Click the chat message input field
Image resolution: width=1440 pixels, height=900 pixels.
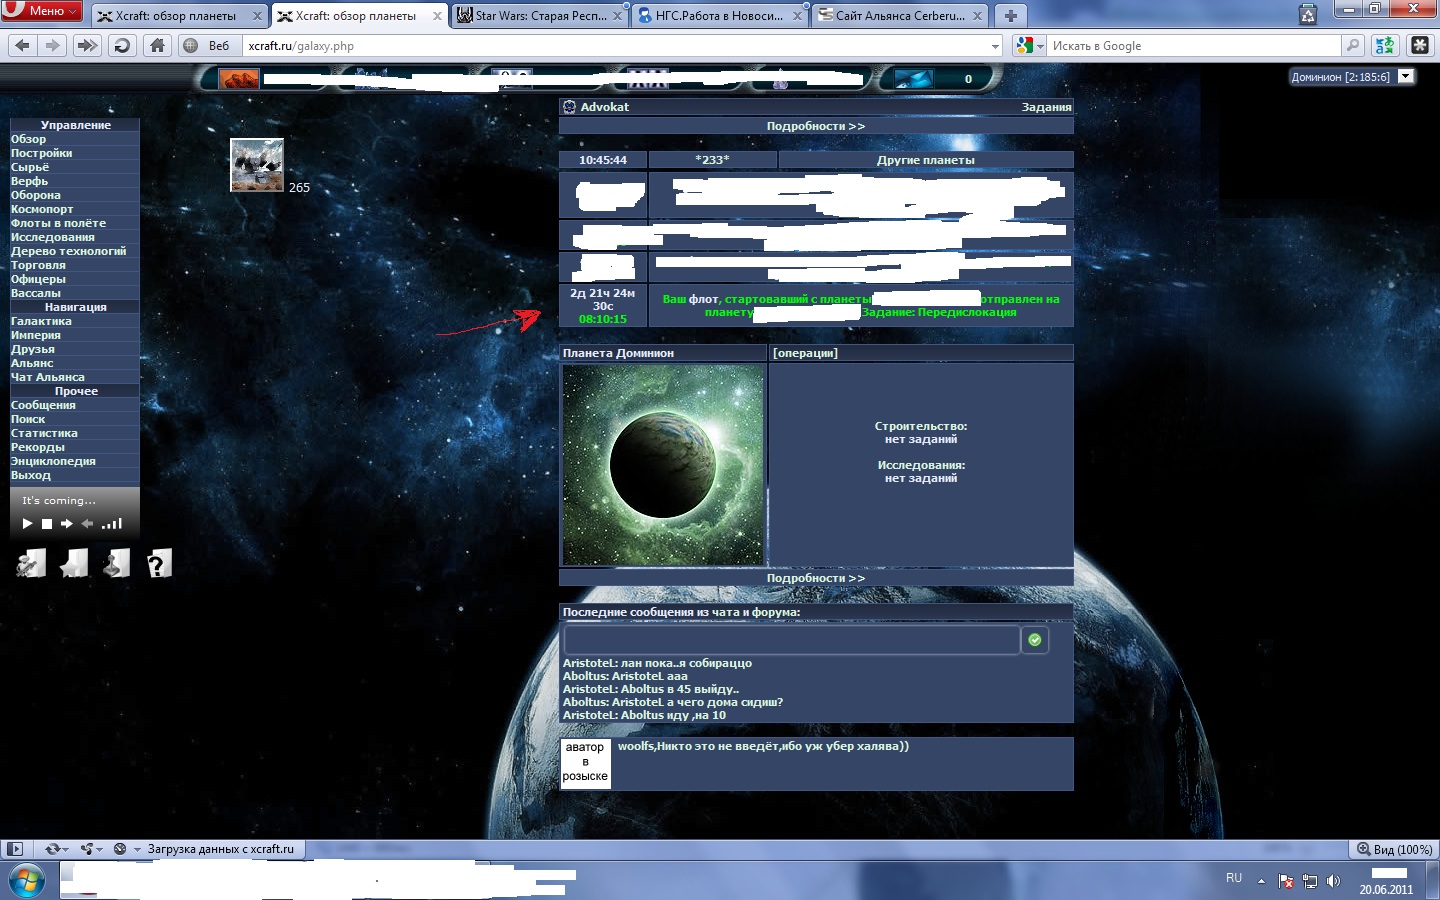(x=792, y=639)
